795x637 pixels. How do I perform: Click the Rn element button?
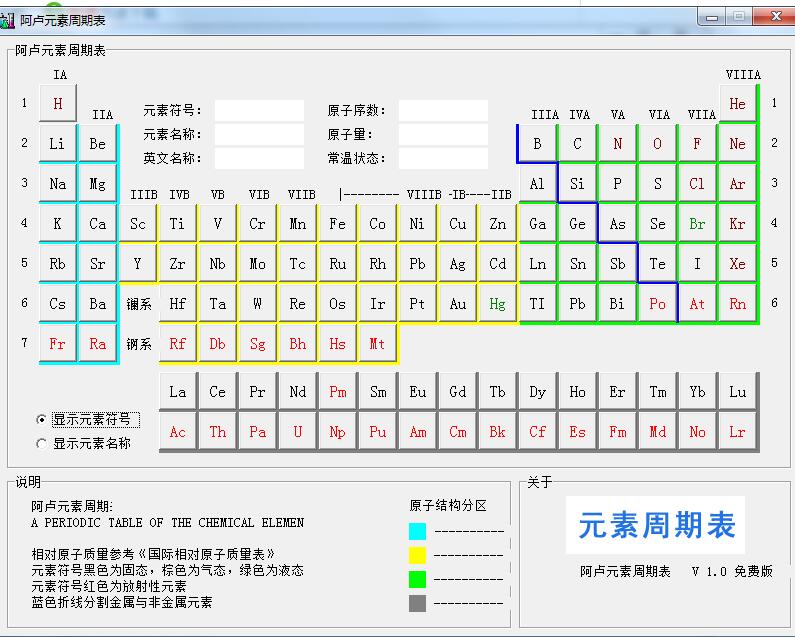(738, 304)
